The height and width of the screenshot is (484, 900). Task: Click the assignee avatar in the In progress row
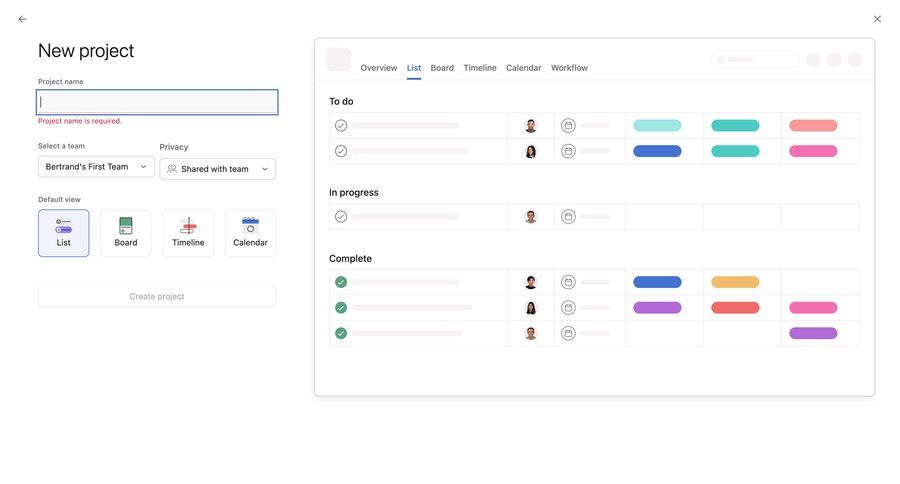[531, 217]
